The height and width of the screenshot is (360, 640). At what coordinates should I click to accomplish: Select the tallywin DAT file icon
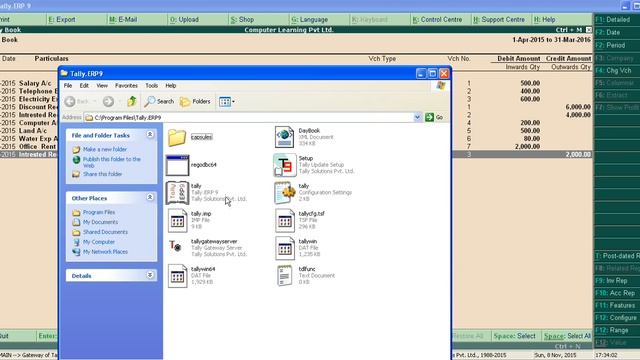(284, 248)
